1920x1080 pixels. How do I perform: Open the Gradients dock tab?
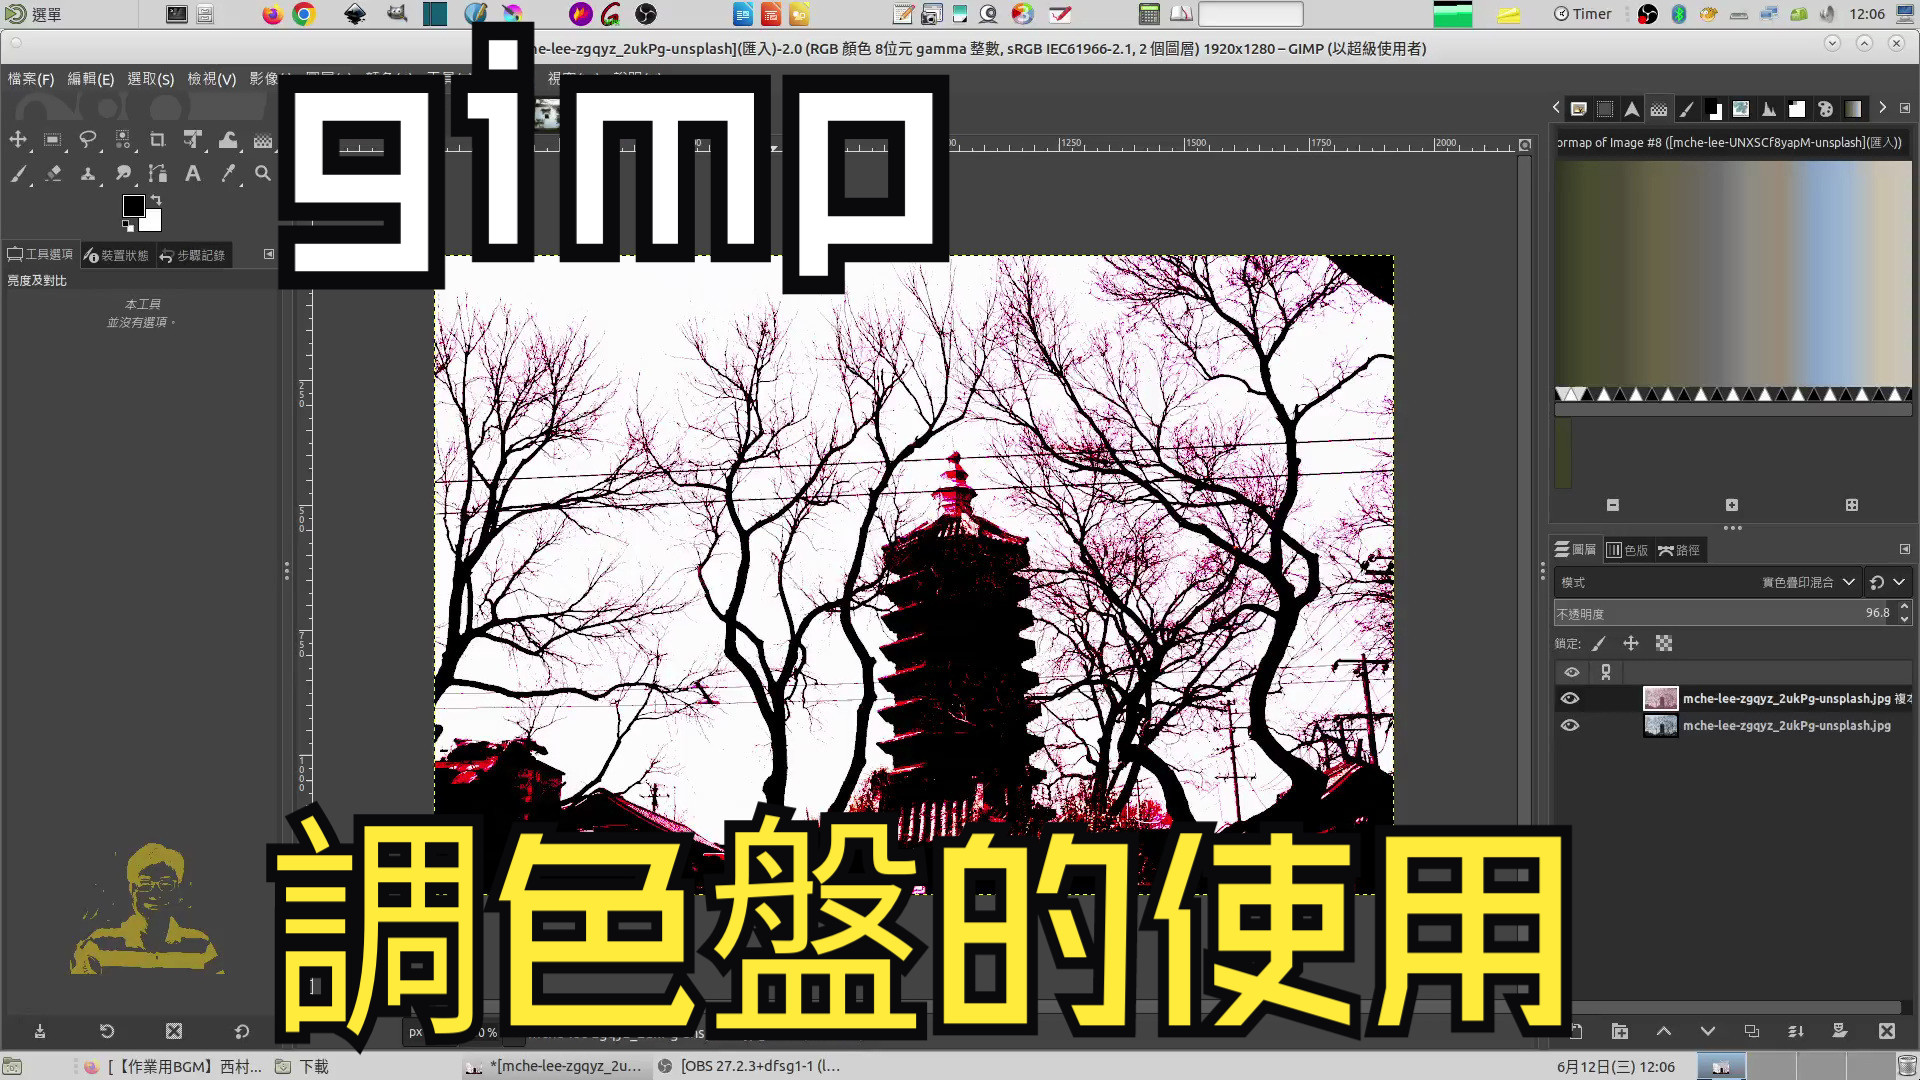(x=1853, y=109)
